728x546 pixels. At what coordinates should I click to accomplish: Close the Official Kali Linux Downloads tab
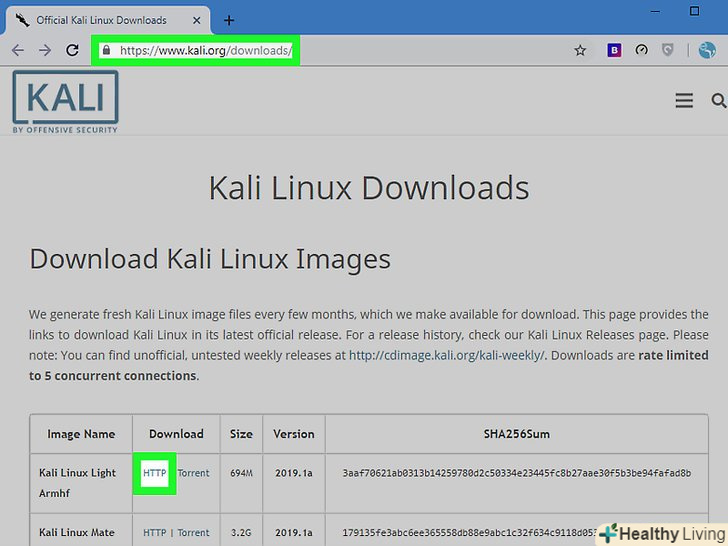pyautogui.click(x=197, y=20)
